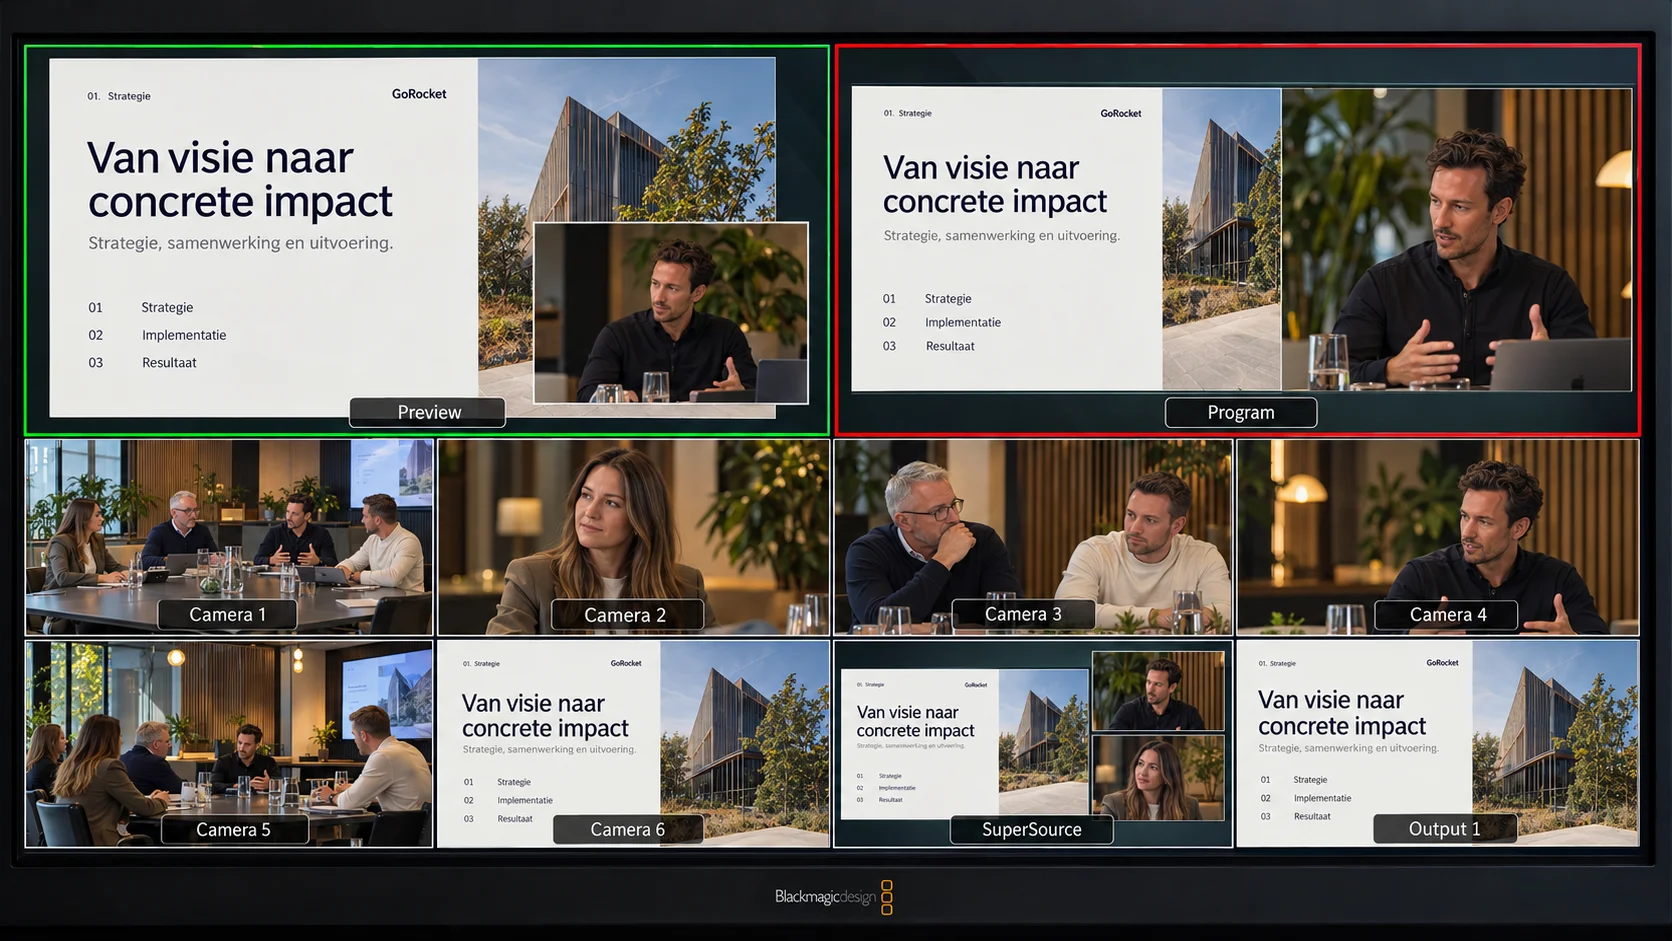The height and width of the screenshot is (941, 1672).
Task: Click GoRocket logo in Preview slide
Action: [419, 94]
